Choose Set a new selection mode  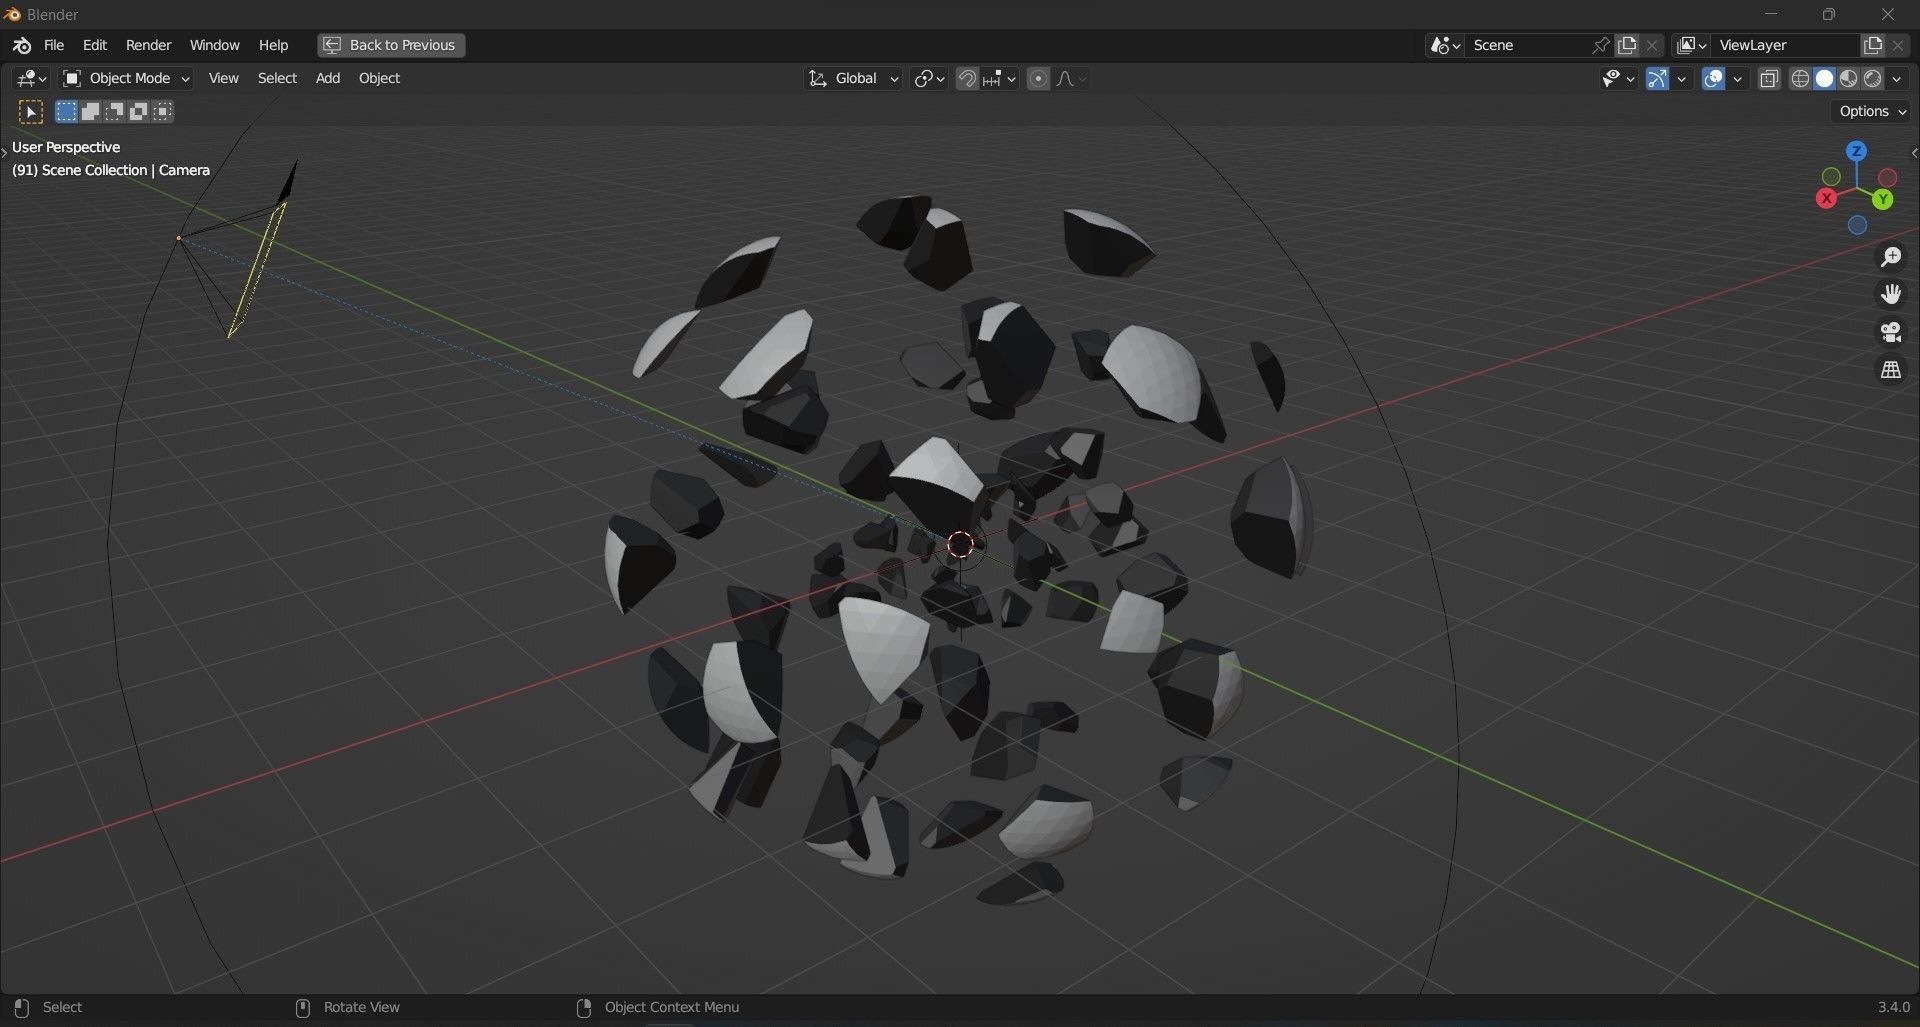(x=66, y=112)
